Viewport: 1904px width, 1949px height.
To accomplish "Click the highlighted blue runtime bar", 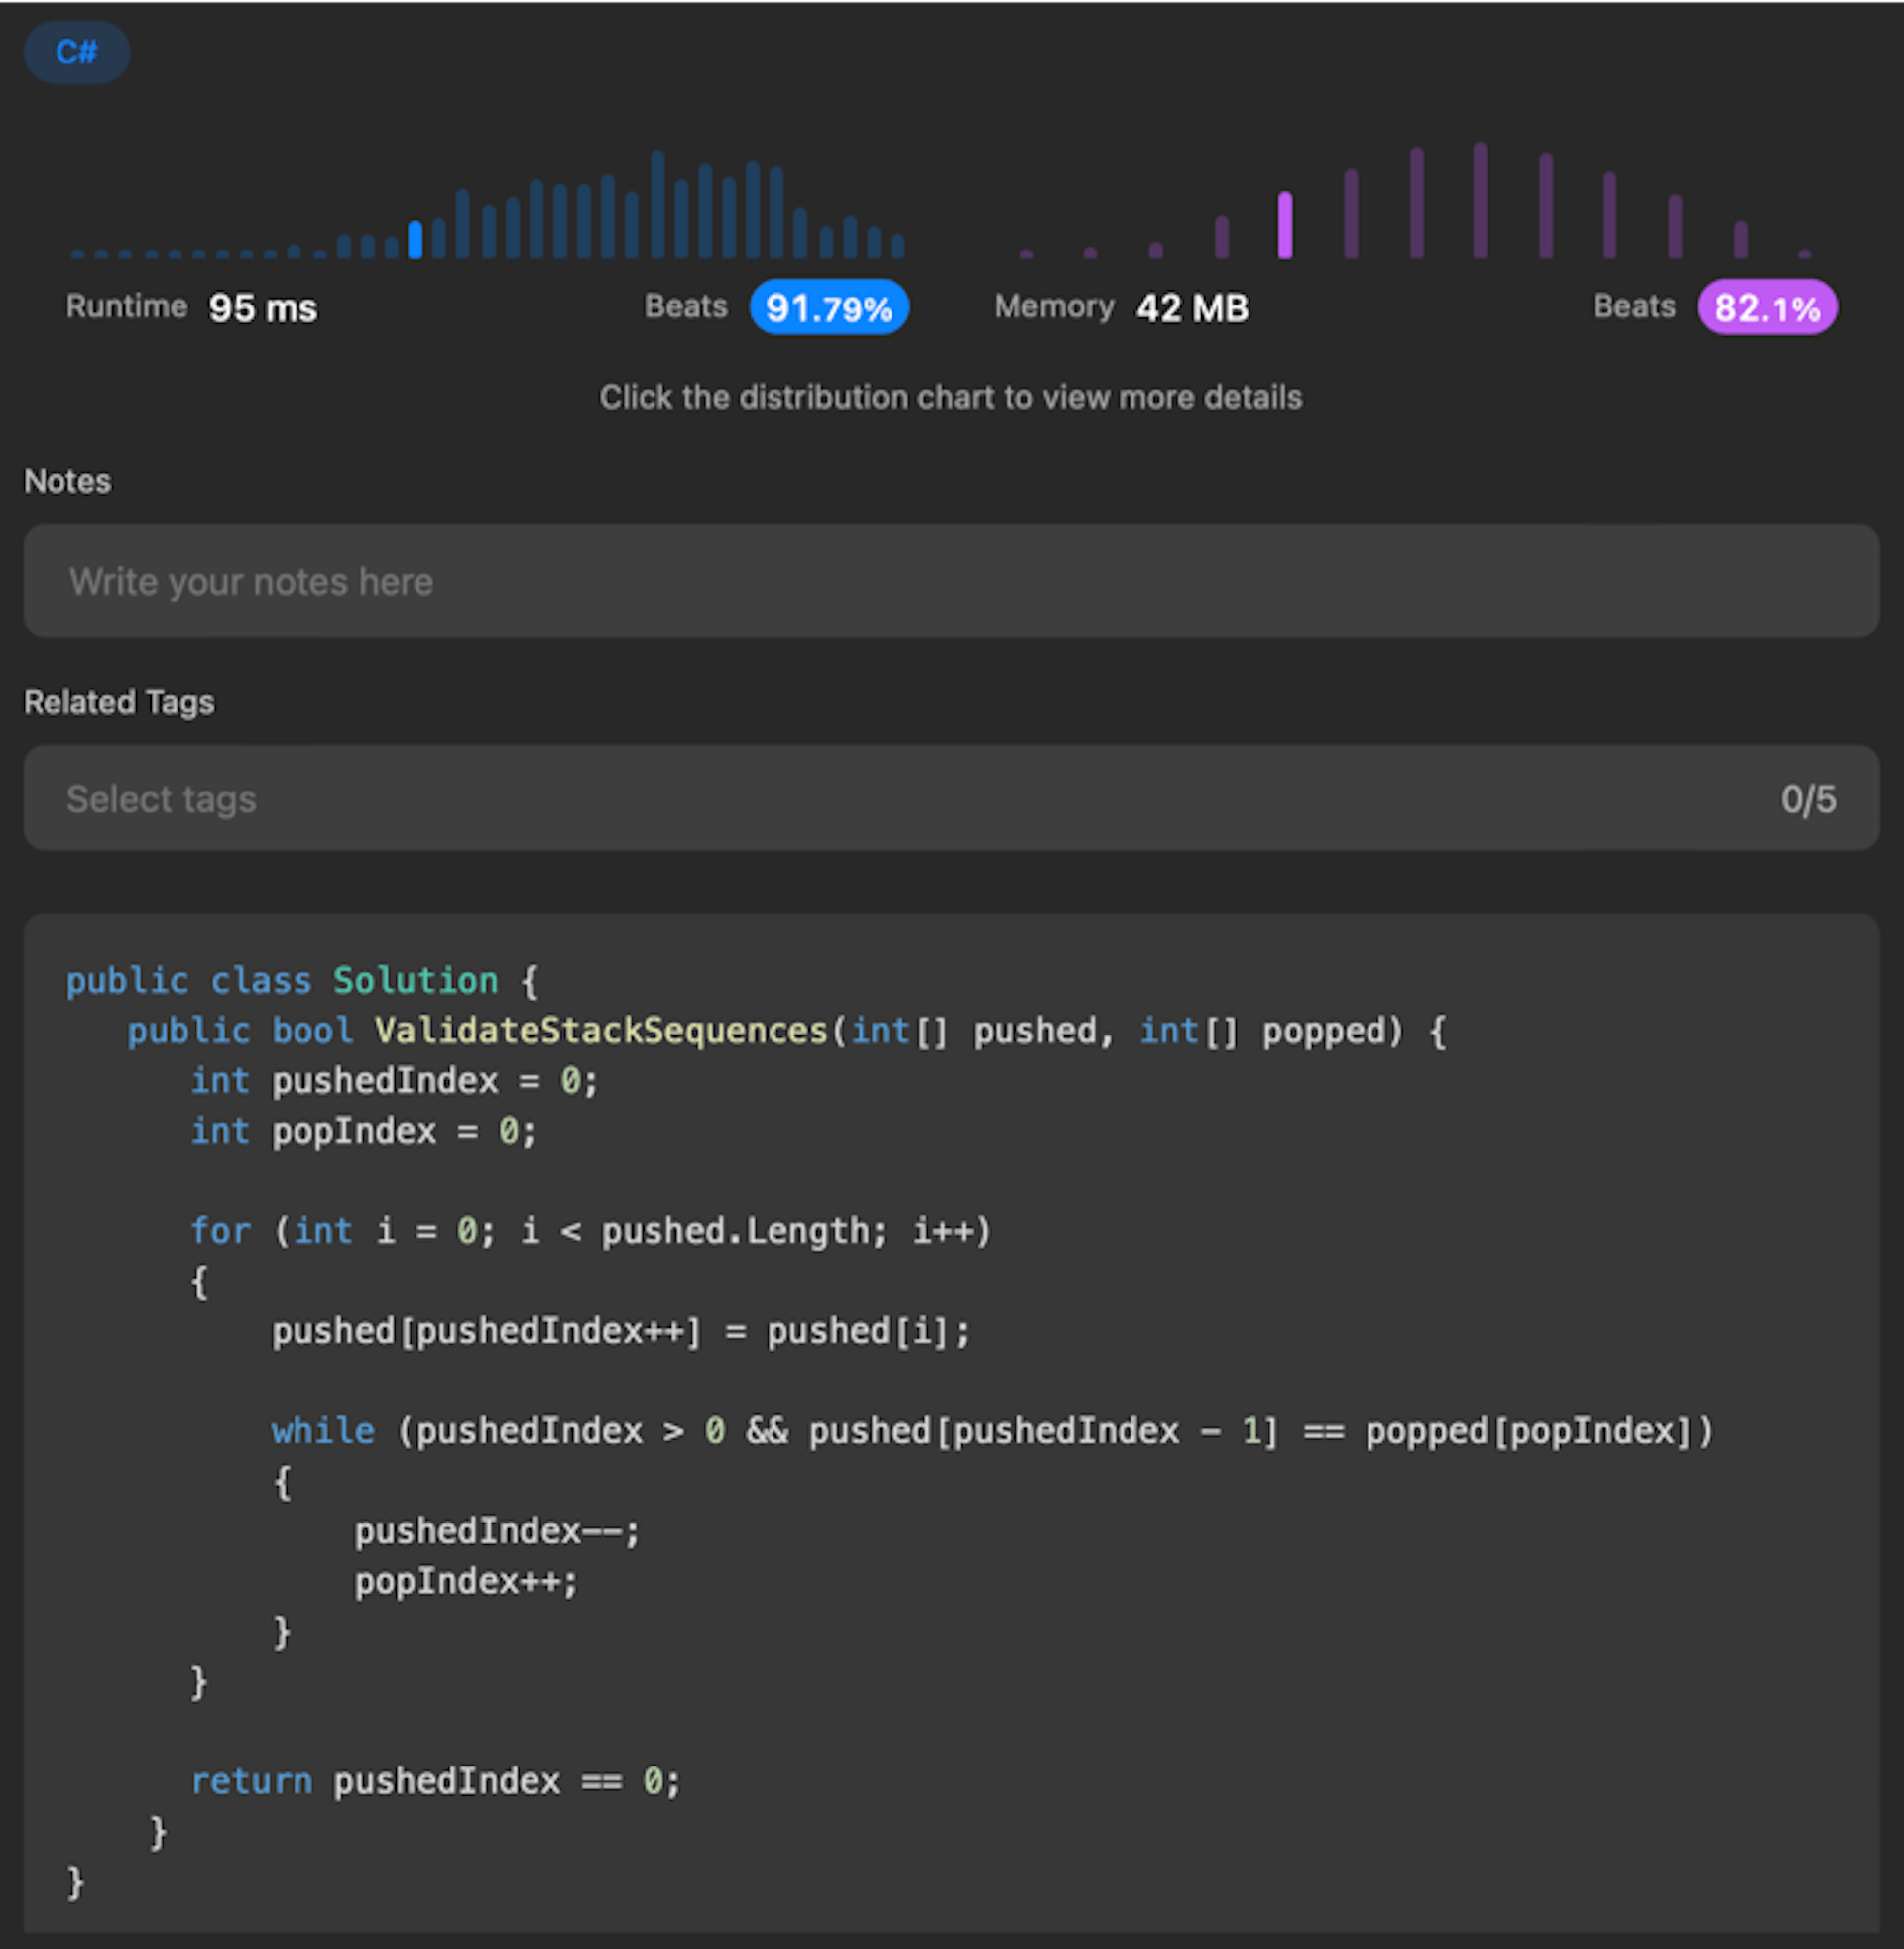I will point(415,239).
